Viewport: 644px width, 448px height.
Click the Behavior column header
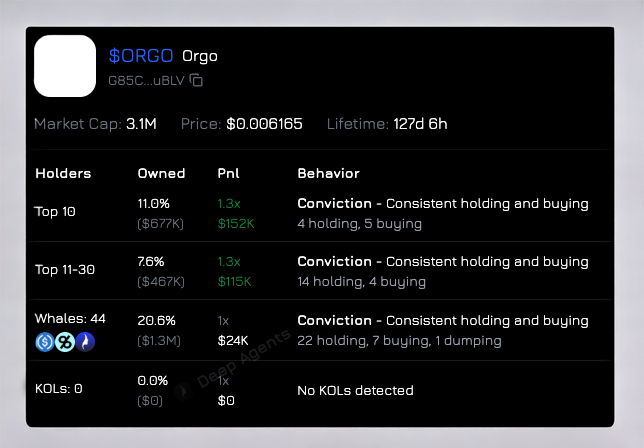click(329, 173)
